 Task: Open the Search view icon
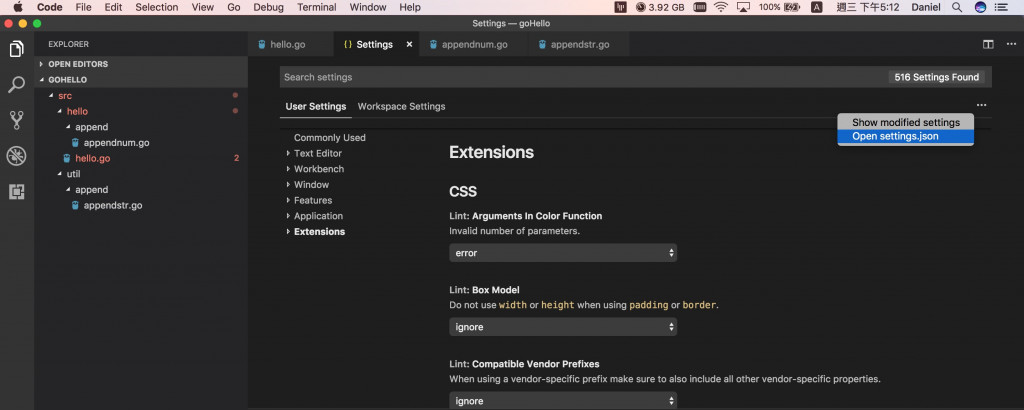[16, 85]
